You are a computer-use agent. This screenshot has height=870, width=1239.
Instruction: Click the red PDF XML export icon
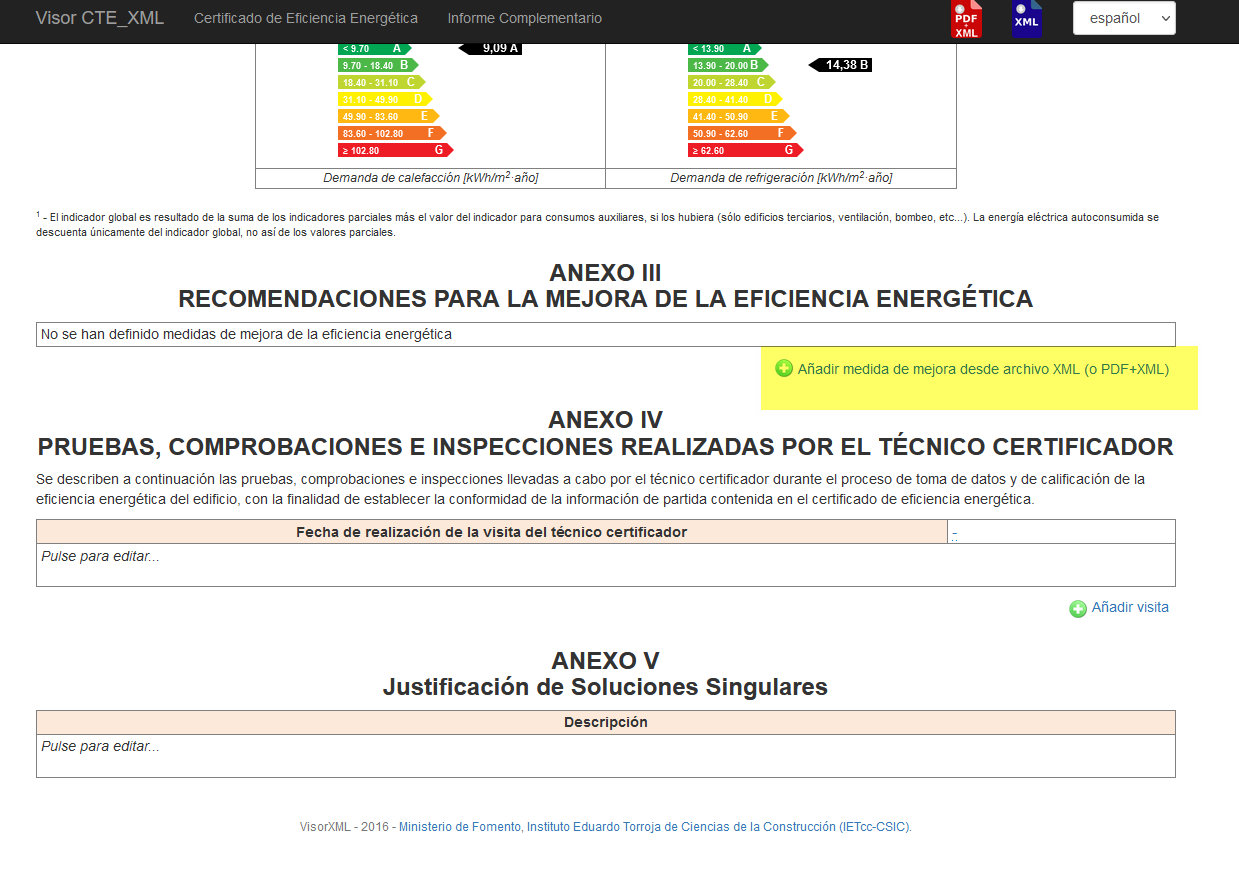click(966, 19)
